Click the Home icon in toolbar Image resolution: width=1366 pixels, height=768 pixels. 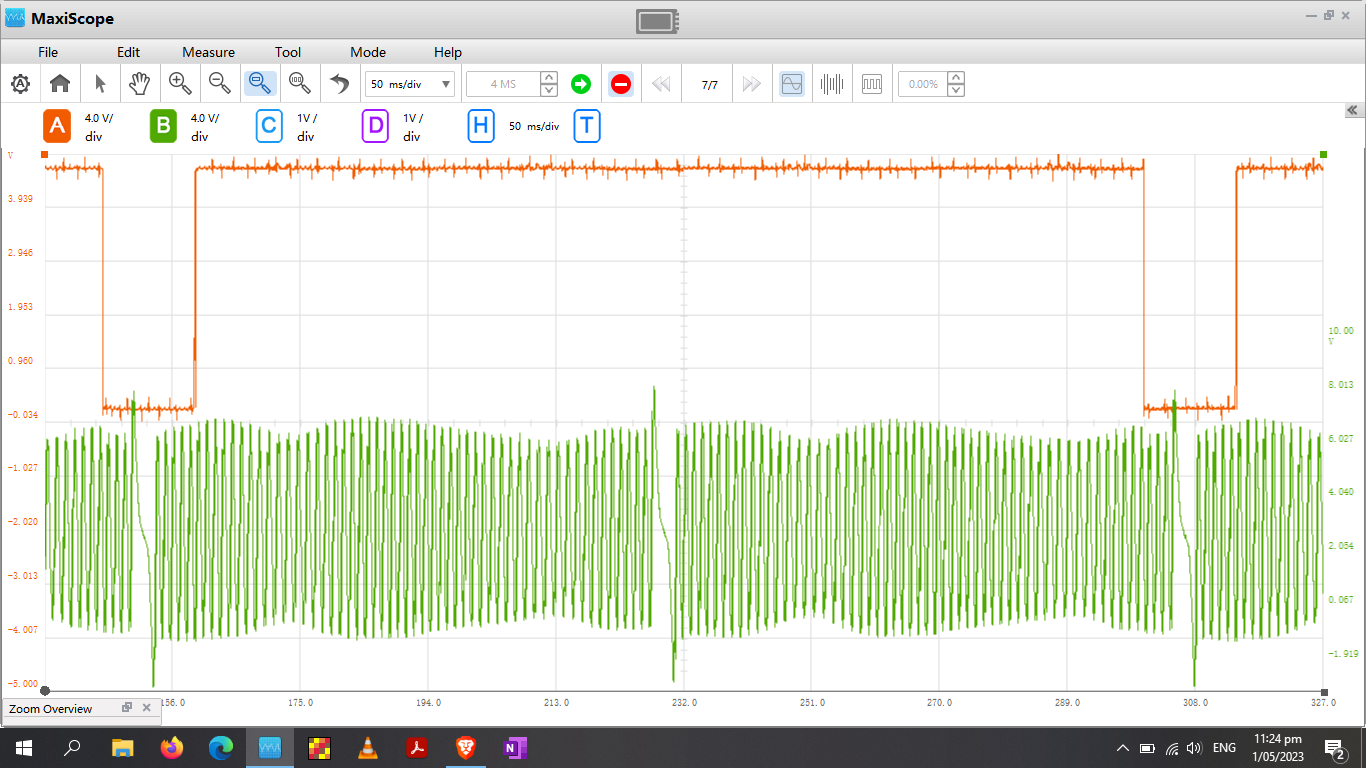pos(60,84)
